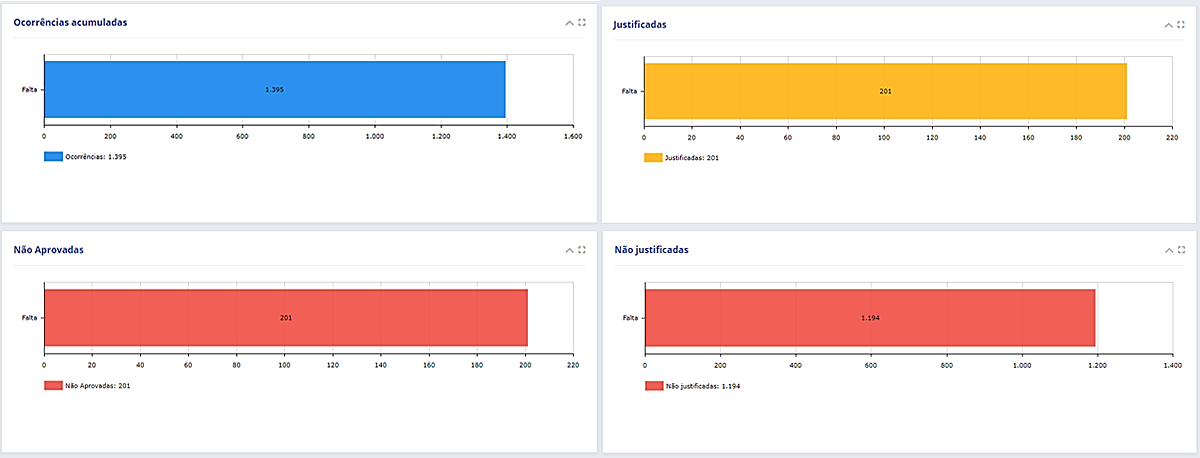Viewport: 1200px width, 458px height.
Task: Toggle the 'Não justificadas: 1.194' legend entry
Action: [702, 385]
